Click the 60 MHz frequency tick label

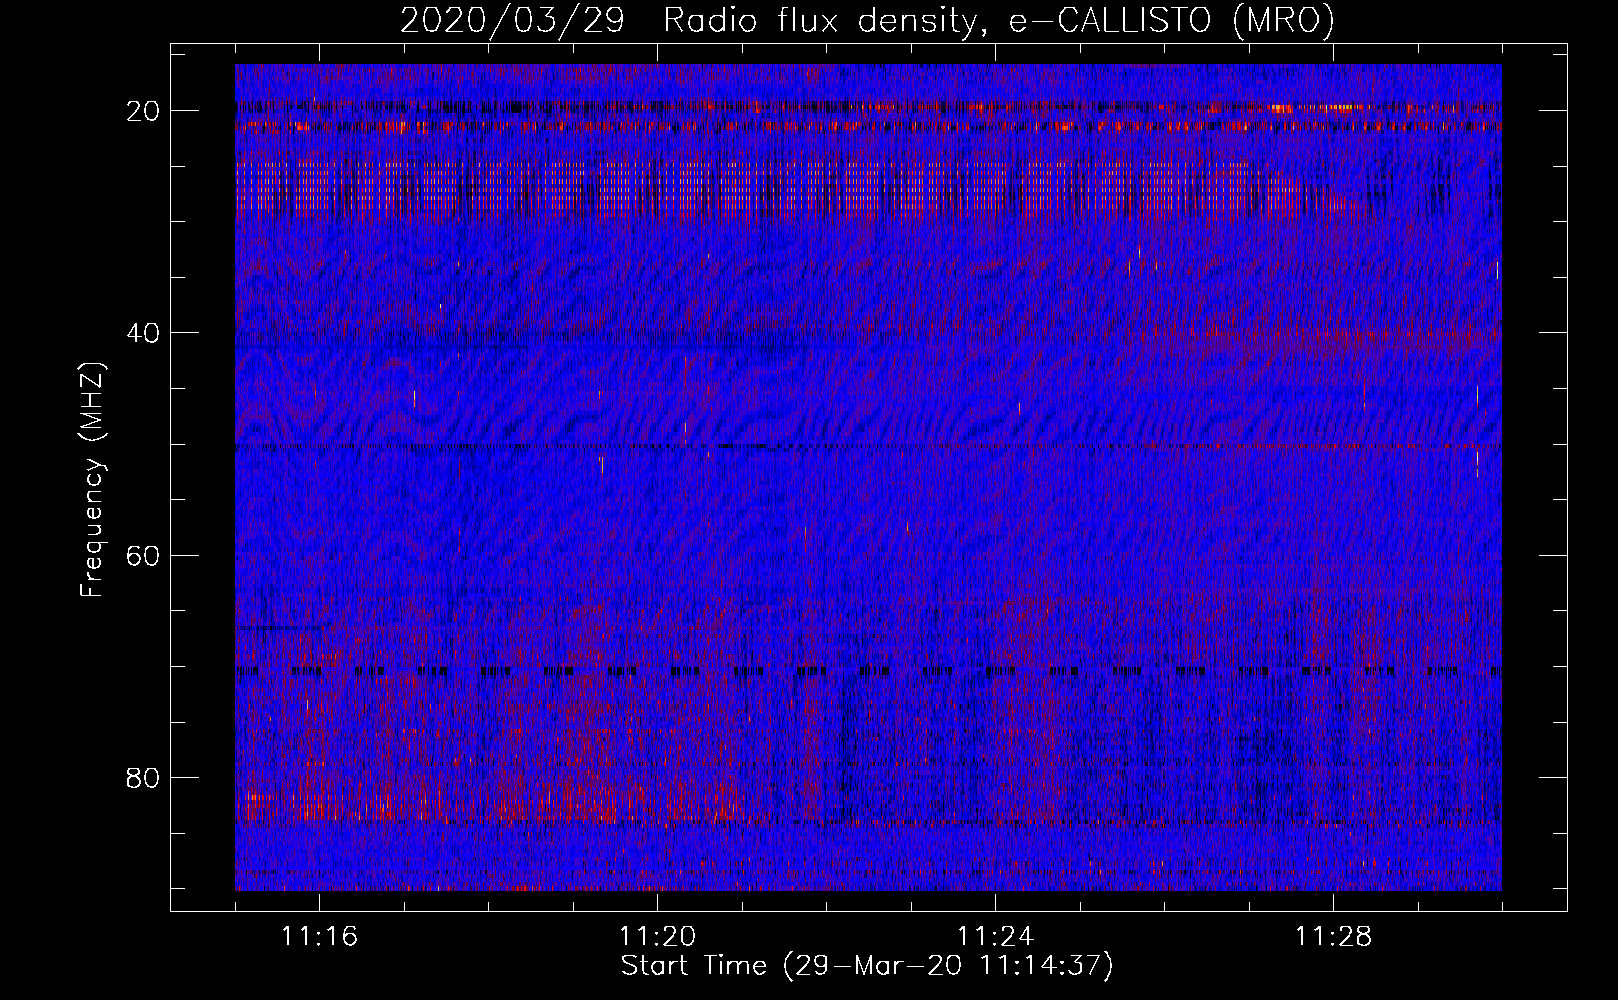point(144,555)
